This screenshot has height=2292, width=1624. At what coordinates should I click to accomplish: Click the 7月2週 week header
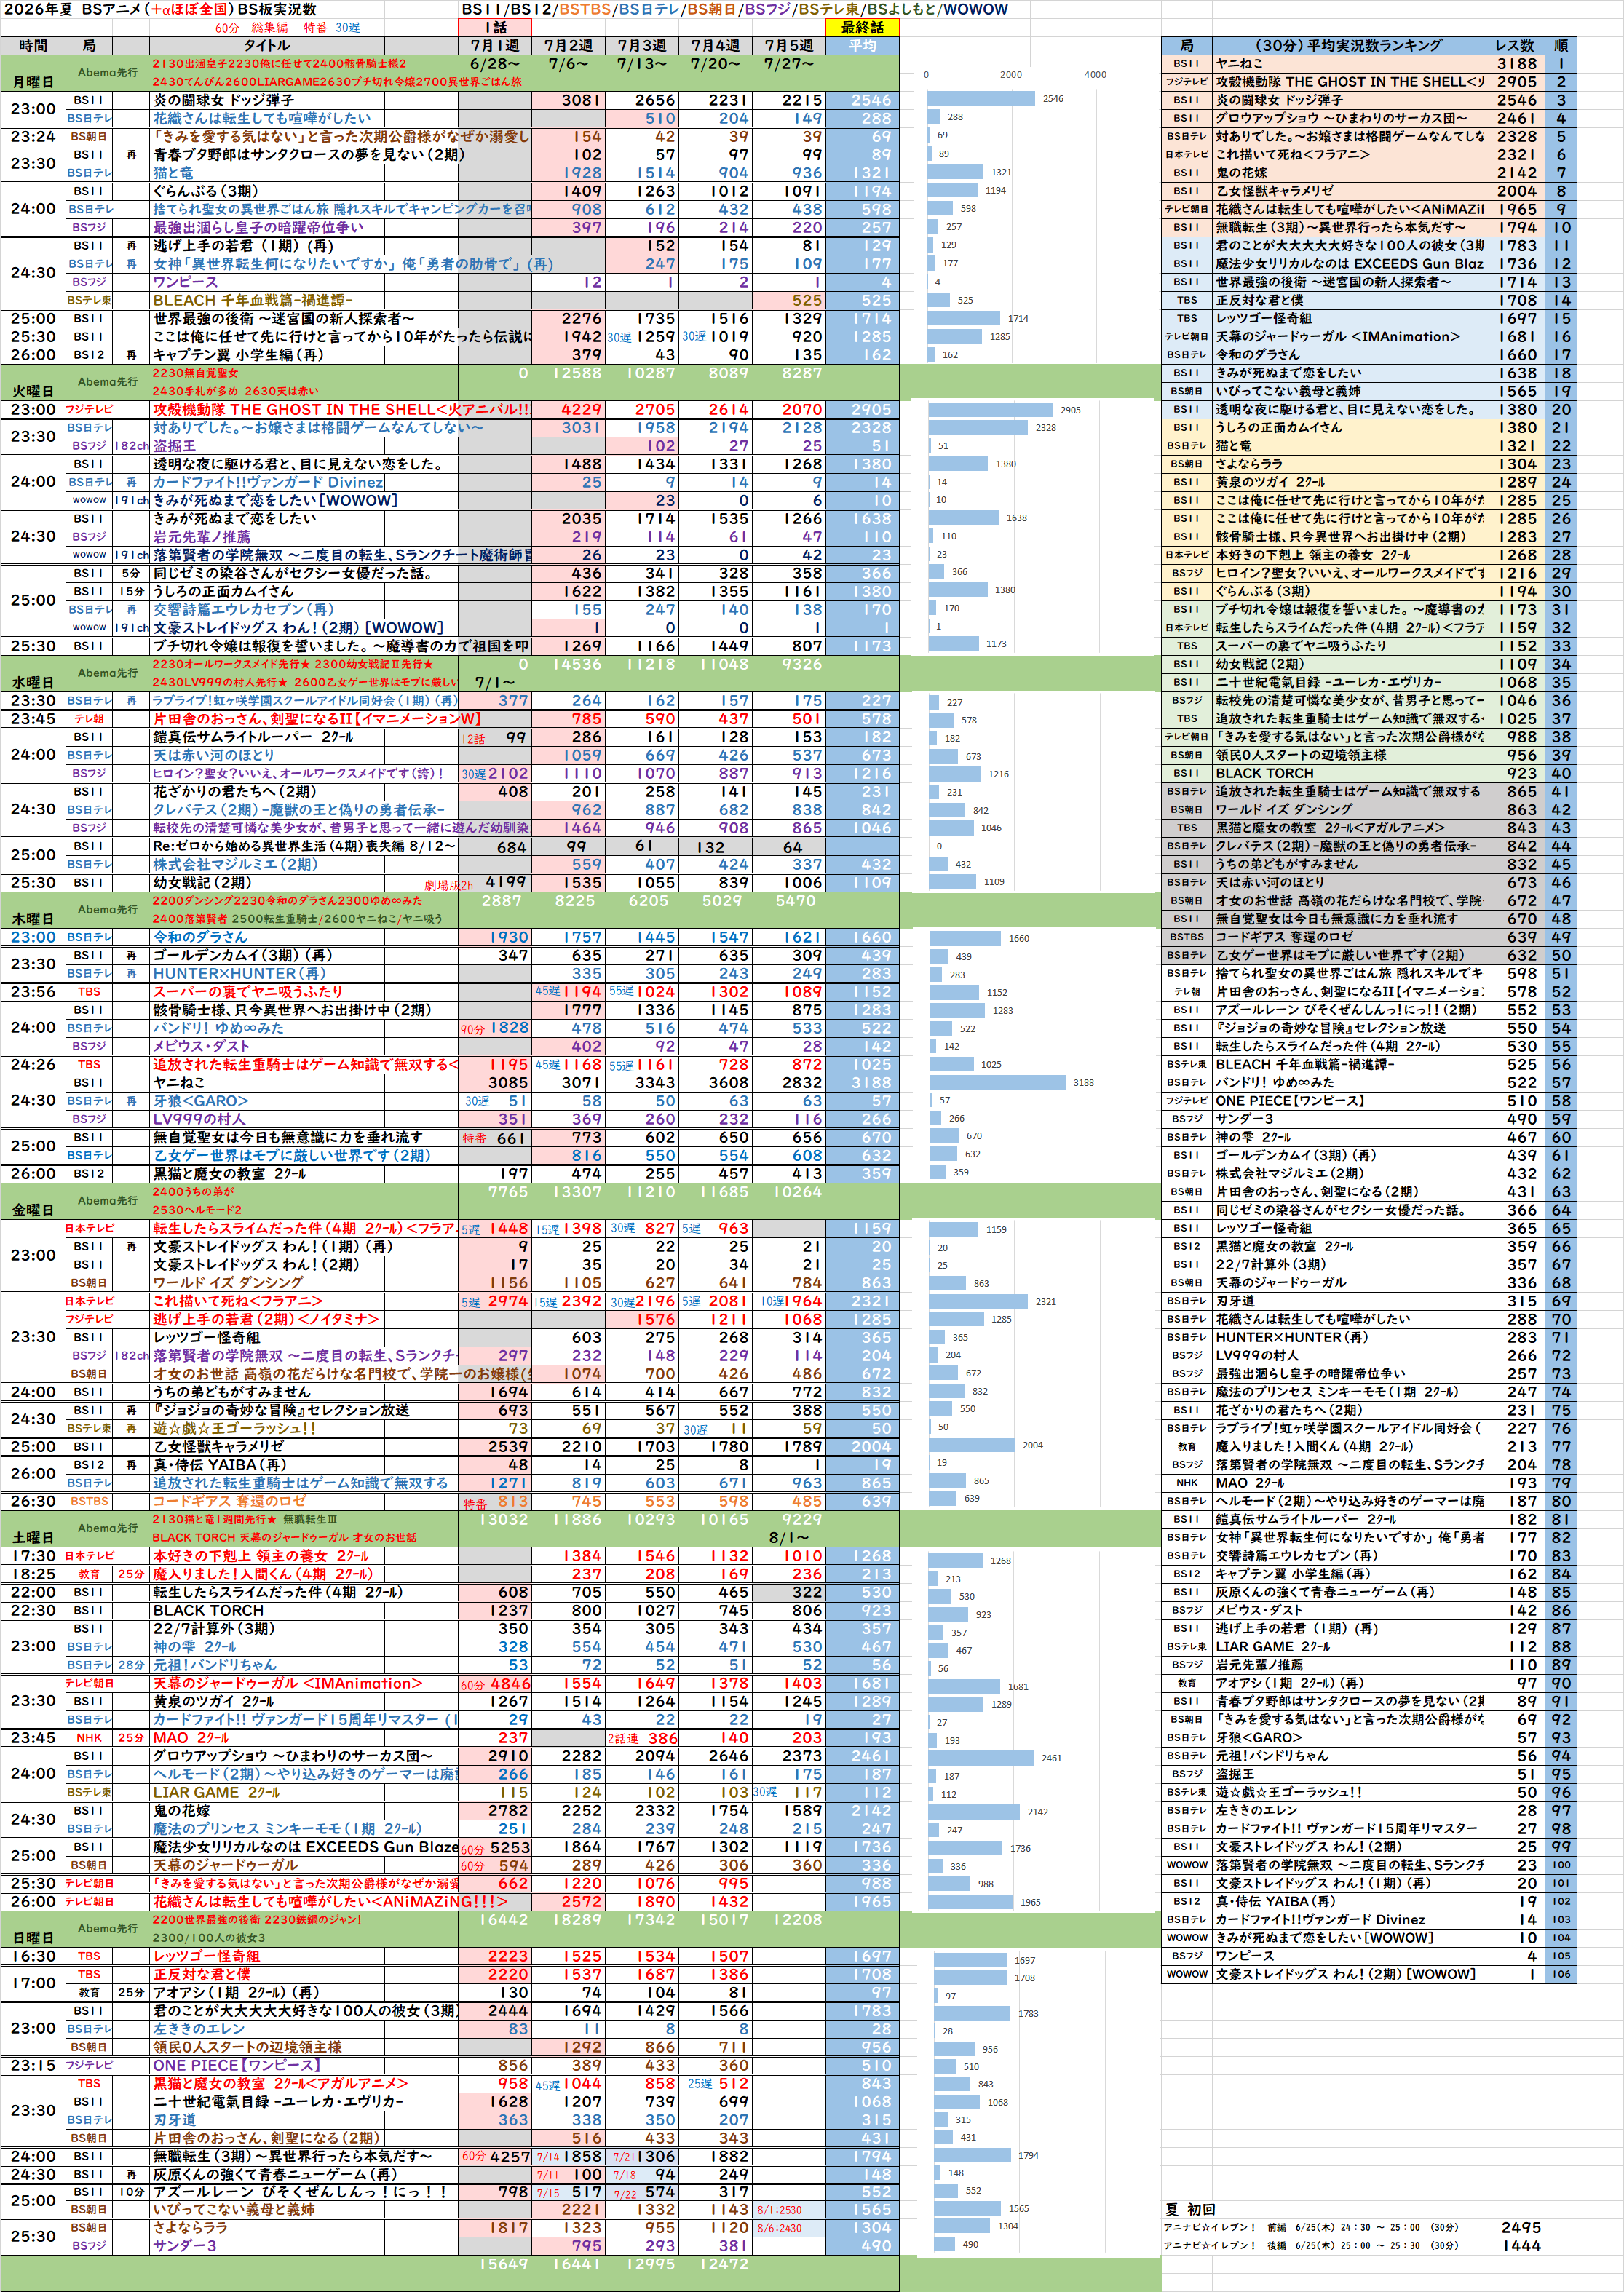click(568, 46)
